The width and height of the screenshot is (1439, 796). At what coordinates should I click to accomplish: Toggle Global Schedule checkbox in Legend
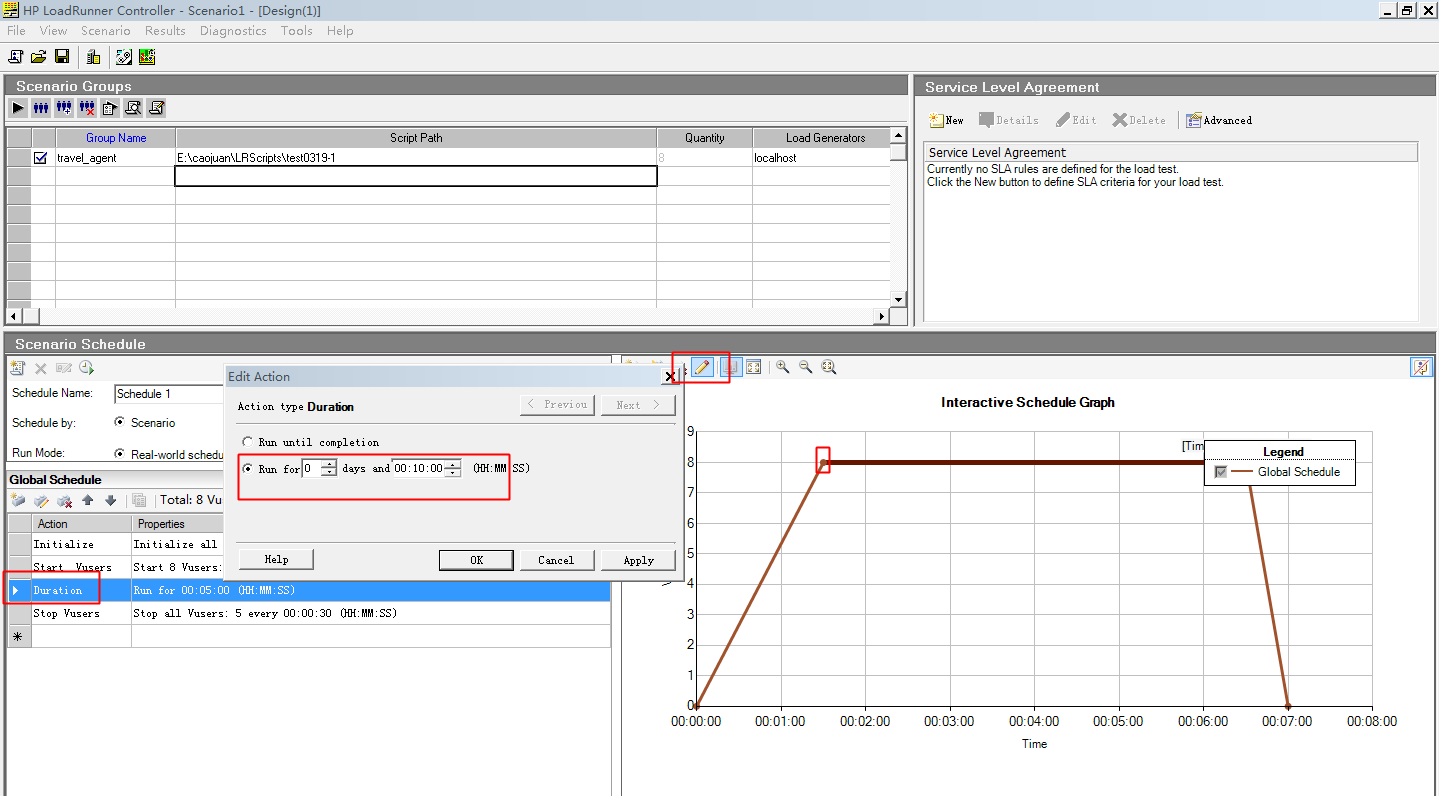coord(1220,472)
